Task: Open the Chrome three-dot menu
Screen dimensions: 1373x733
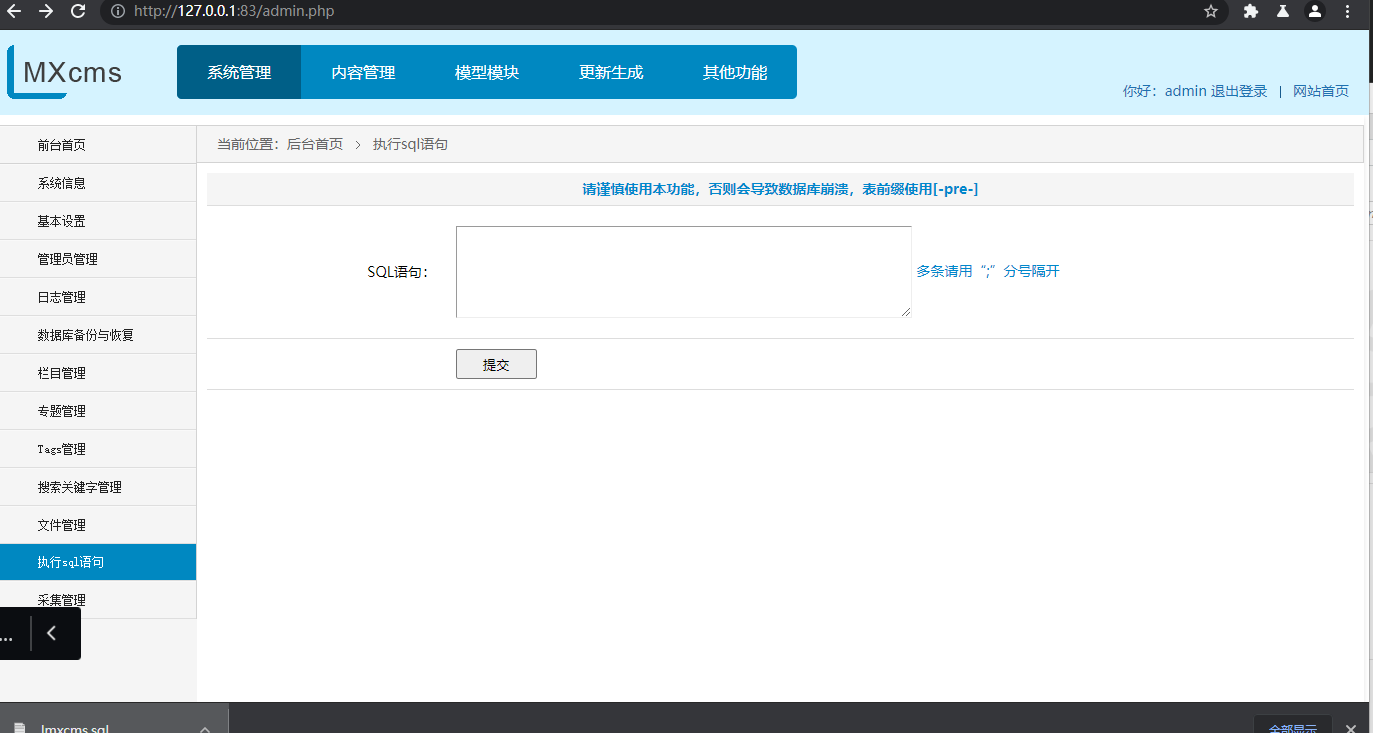Action: click(x=1349, y=11)
